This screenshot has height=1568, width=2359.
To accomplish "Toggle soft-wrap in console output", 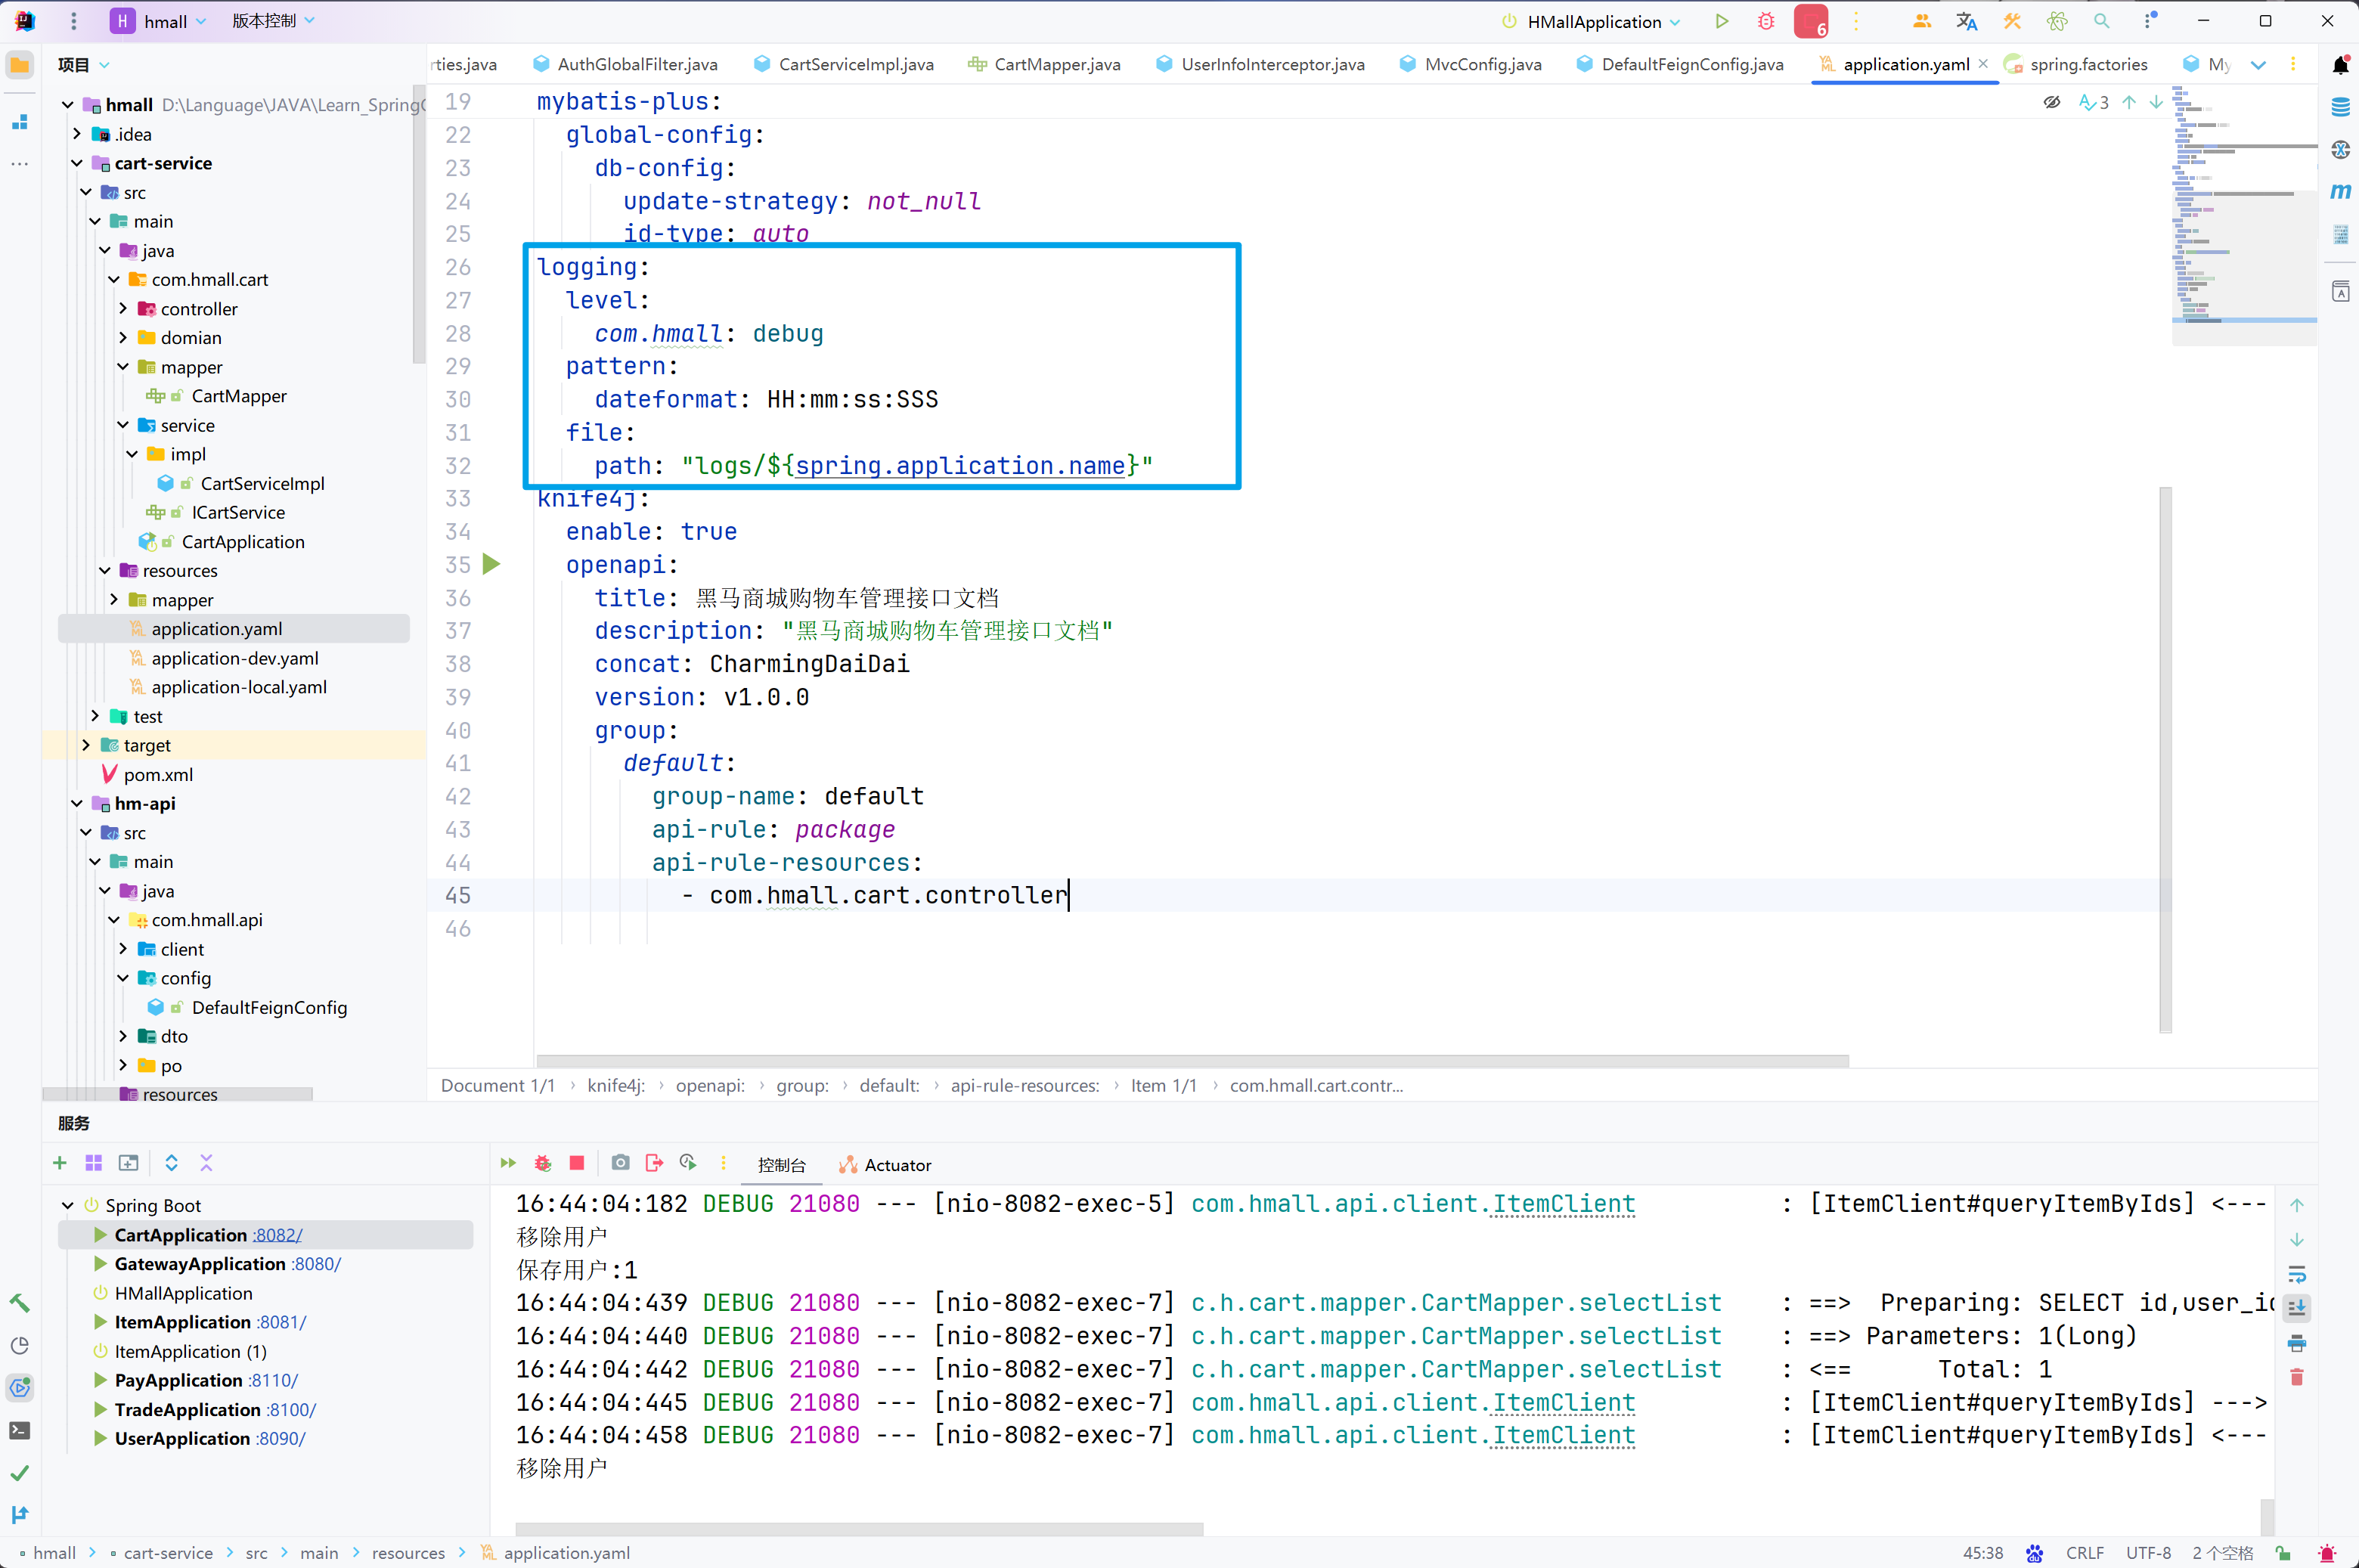I will [x=2296, y=1275].
